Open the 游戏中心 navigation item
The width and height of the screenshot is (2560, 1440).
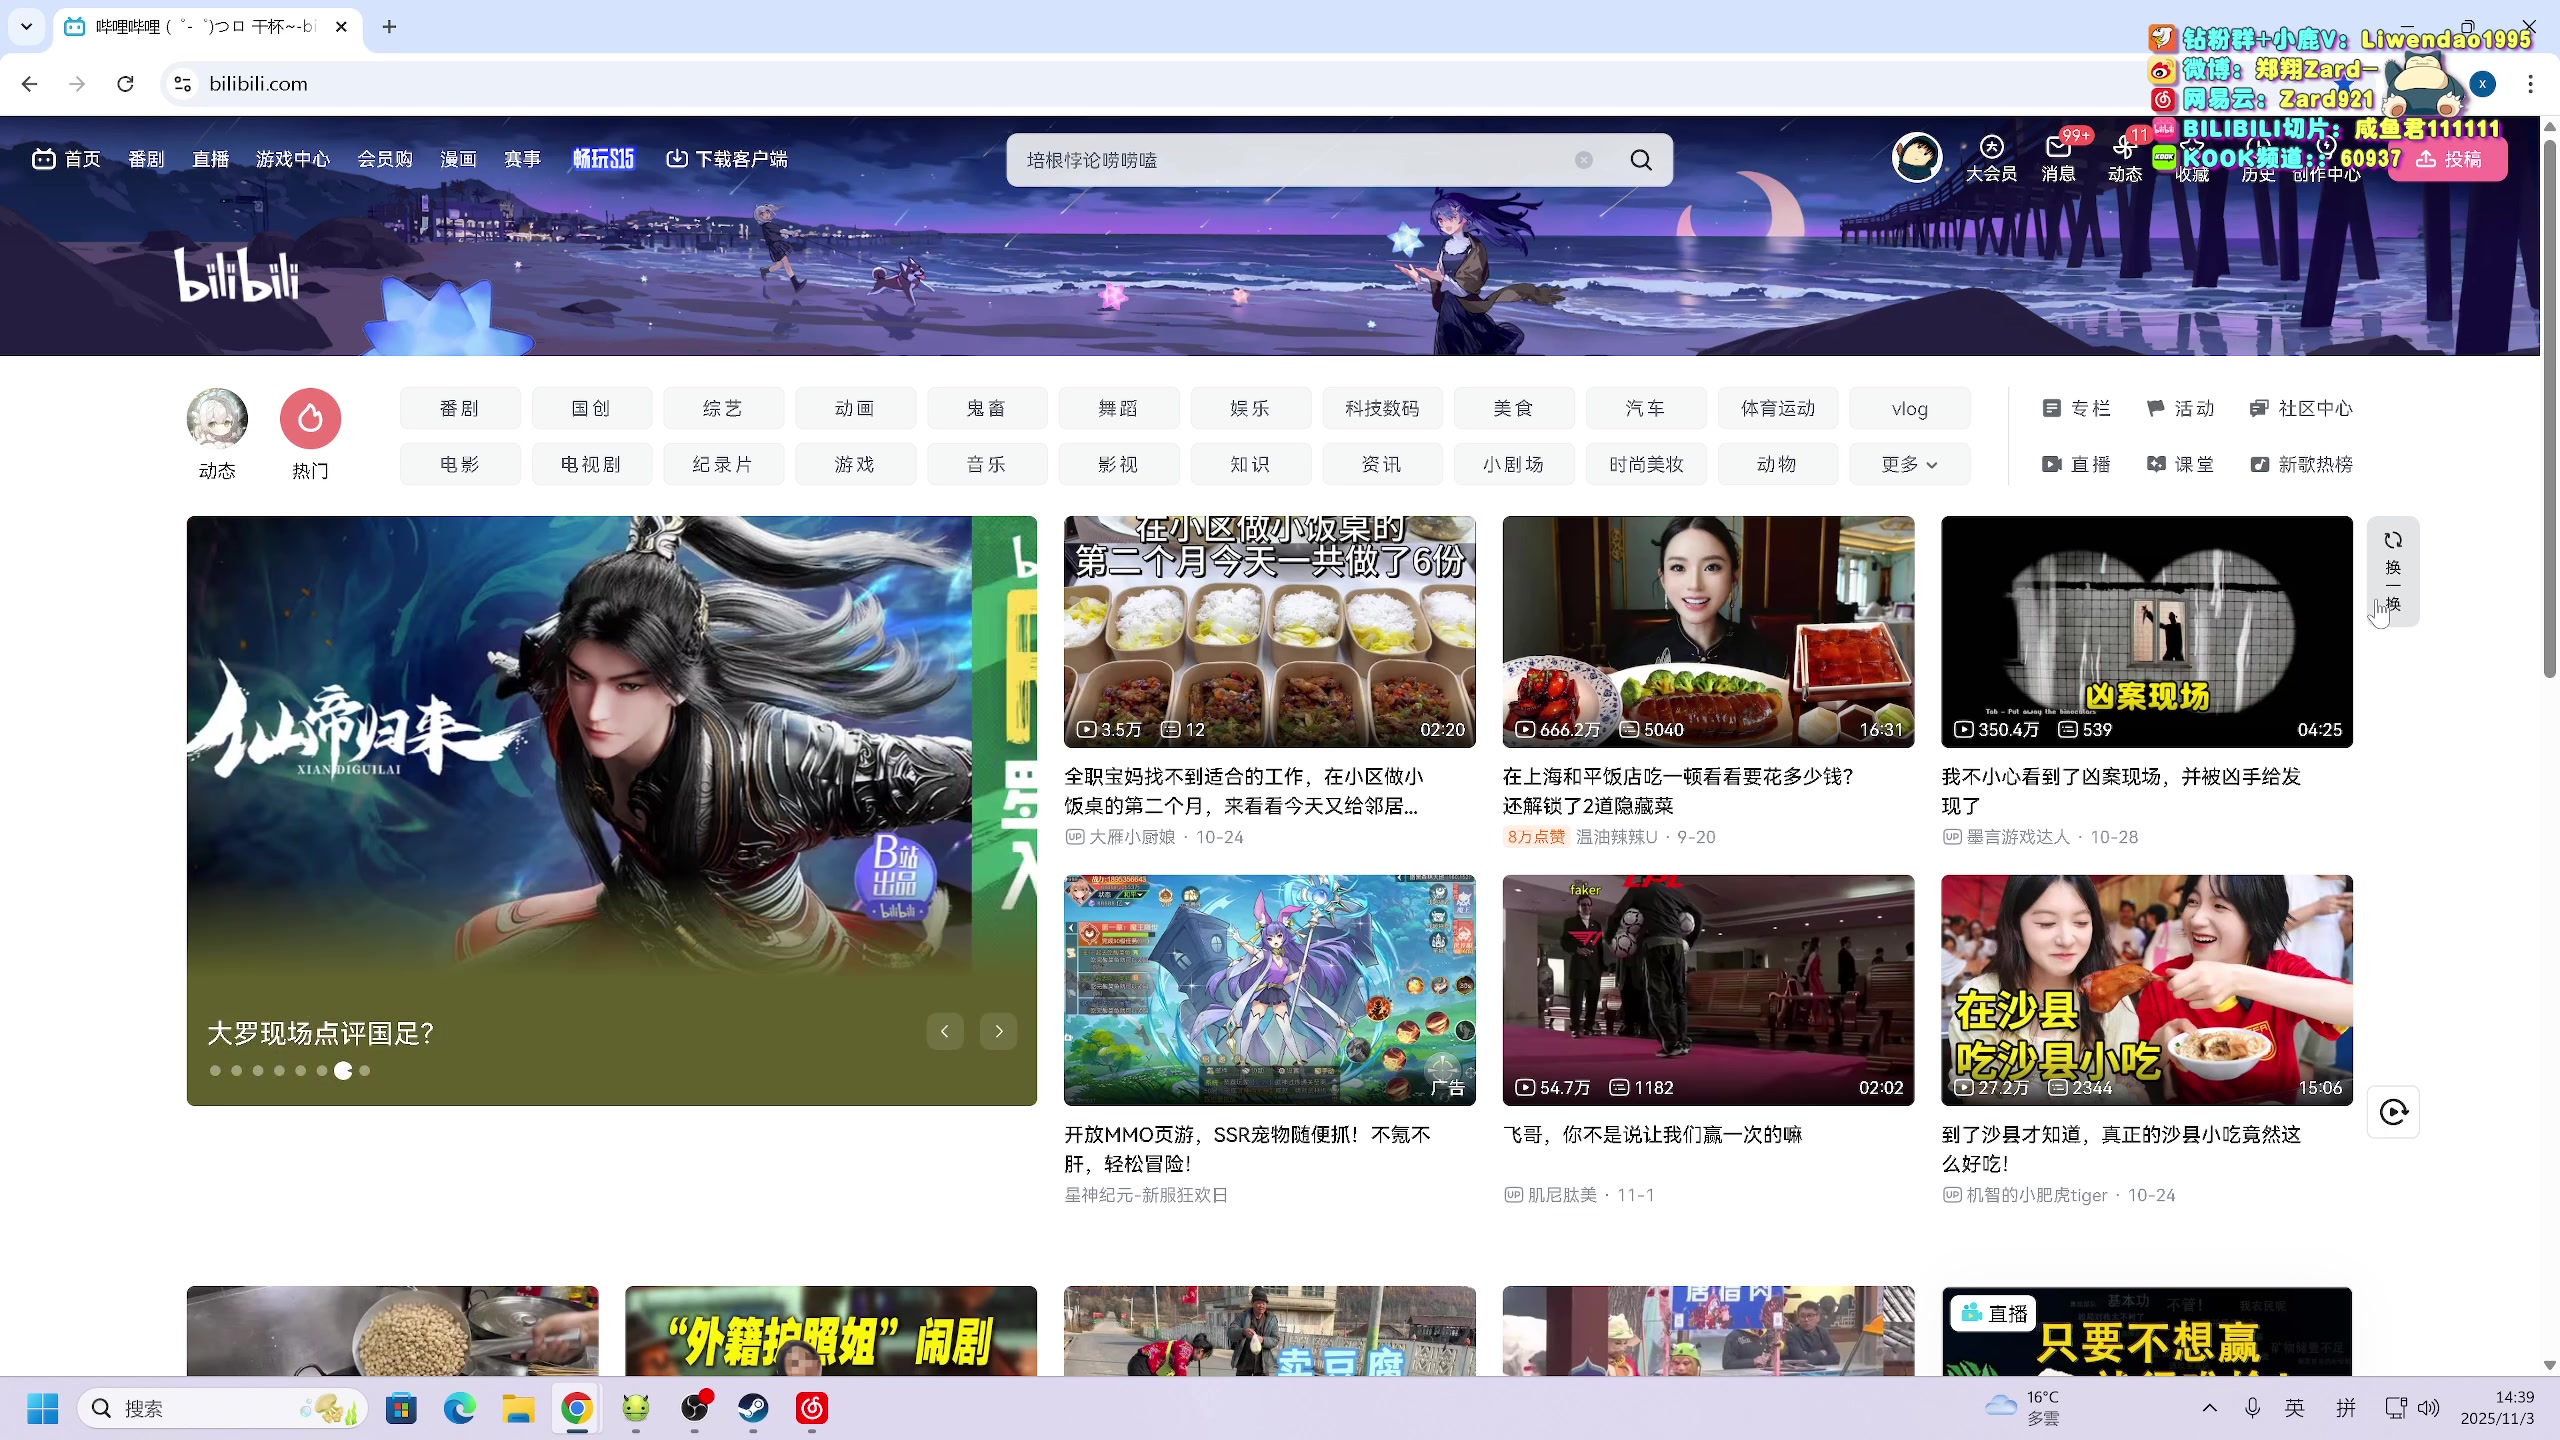tap(292, 159)
